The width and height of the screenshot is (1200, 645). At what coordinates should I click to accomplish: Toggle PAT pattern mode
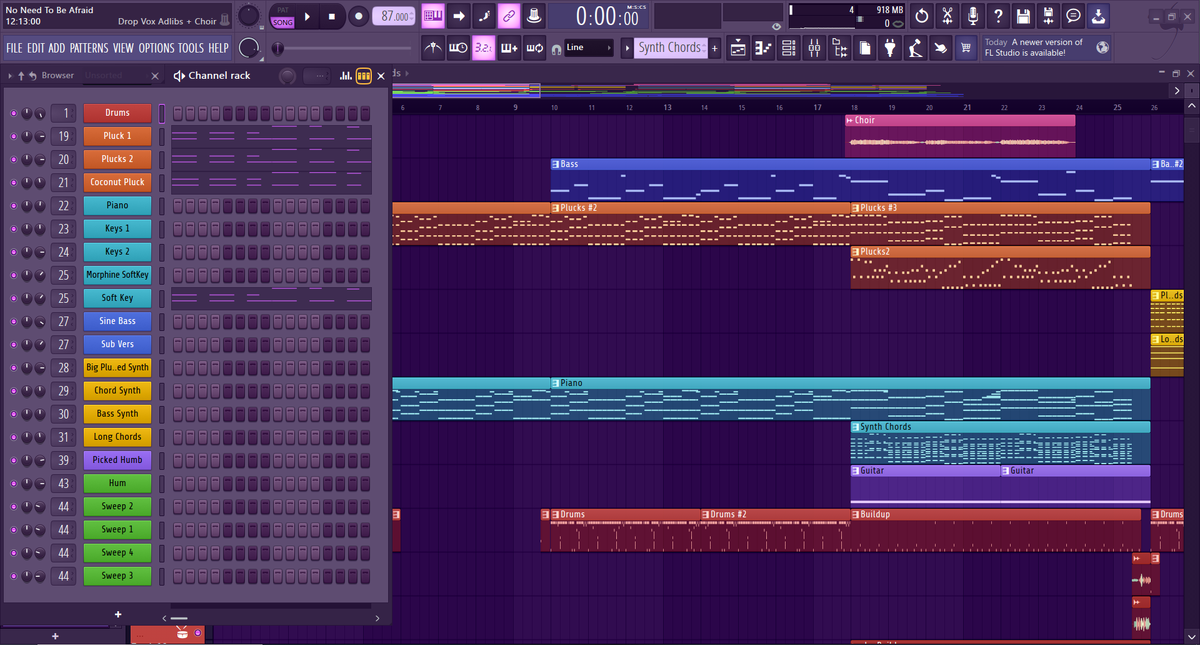pyautogui.click(x=283, y=9)
